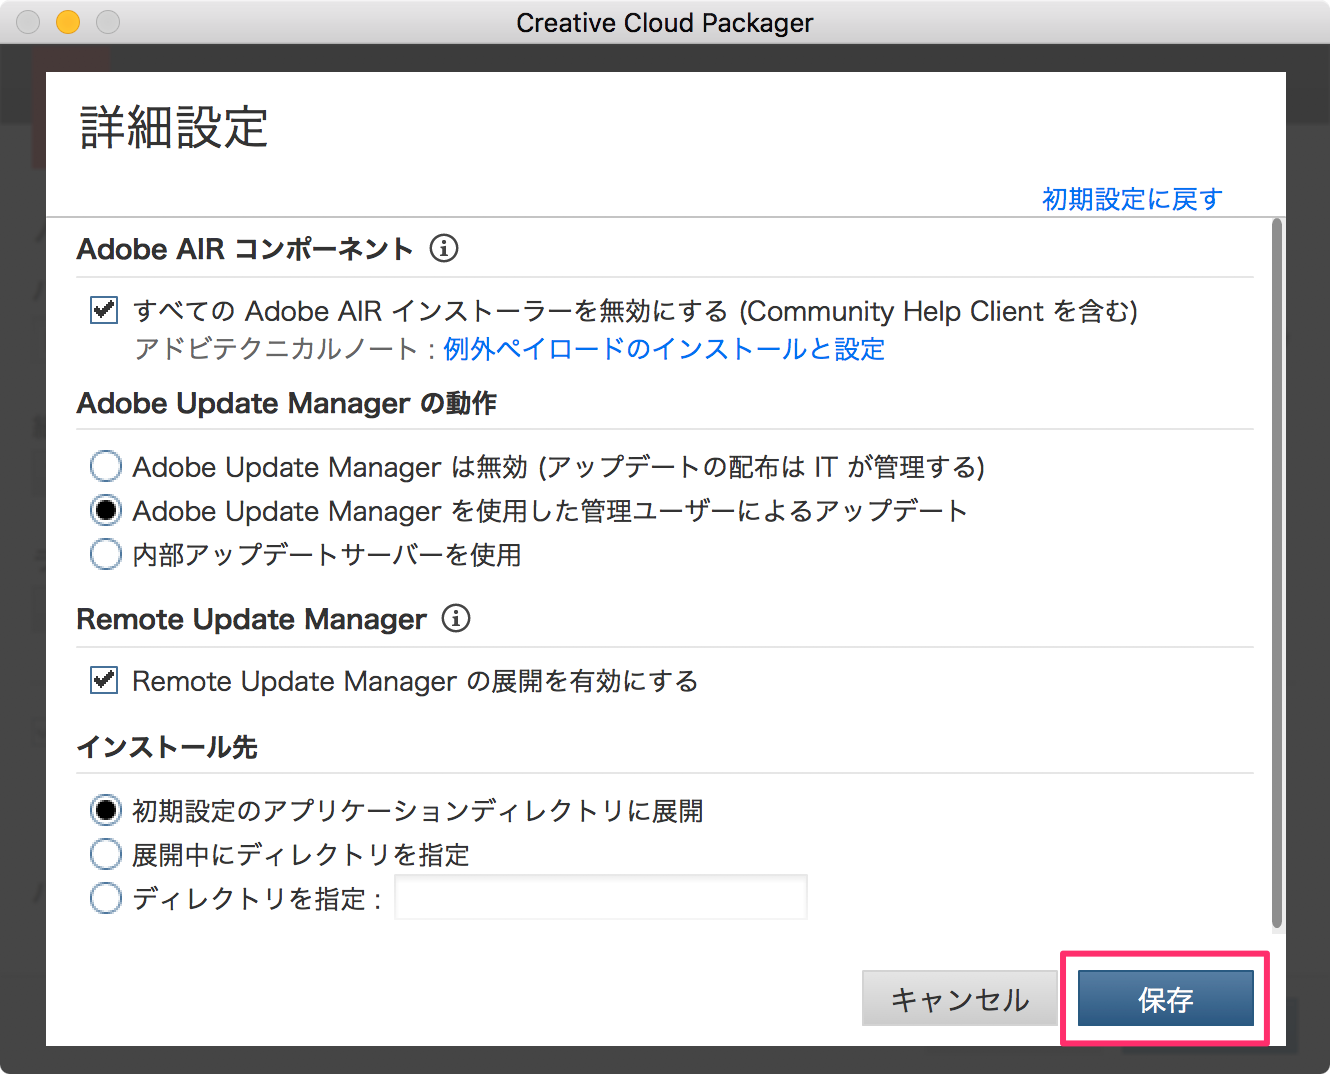Click the Creative Cloud Packager title text
This screenshot has width=1330, height=1074.
click(665, 23)
